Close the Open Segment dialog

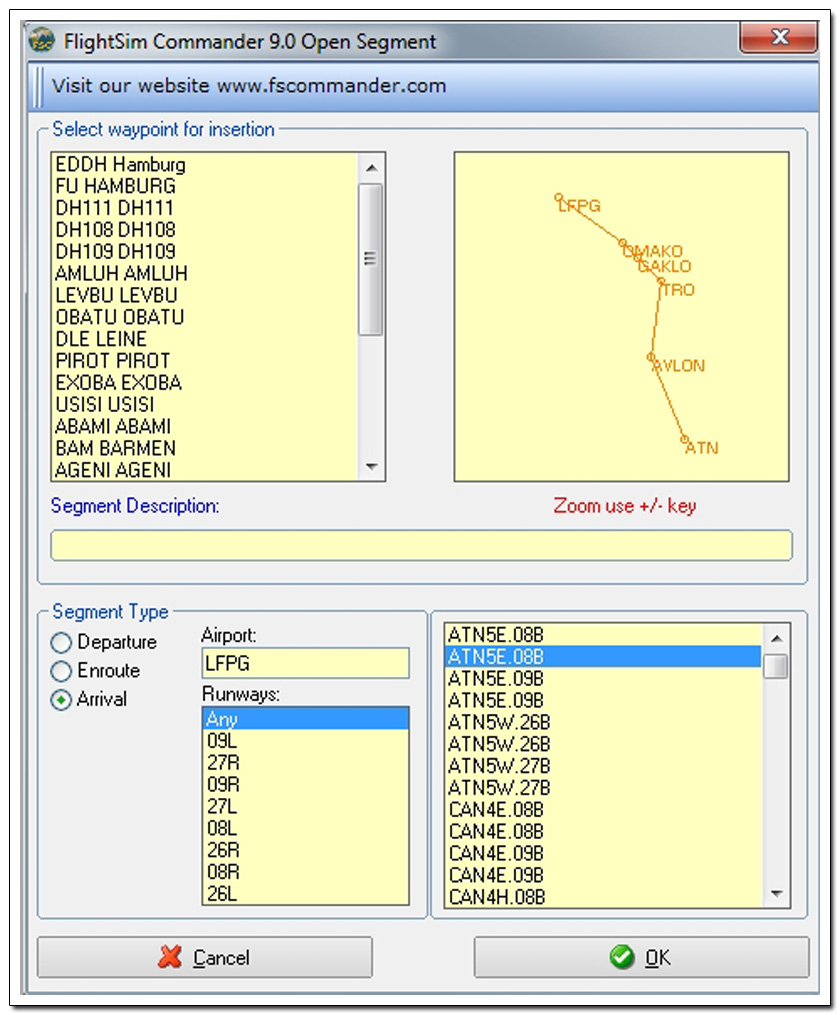point(779,38)
